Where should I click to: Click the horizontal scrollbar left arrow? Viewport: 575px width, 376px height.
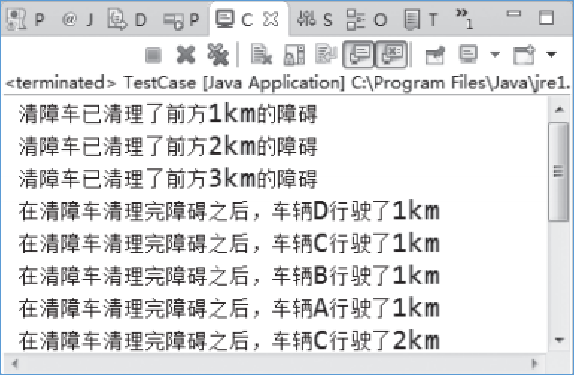click(x=15, y=364)
